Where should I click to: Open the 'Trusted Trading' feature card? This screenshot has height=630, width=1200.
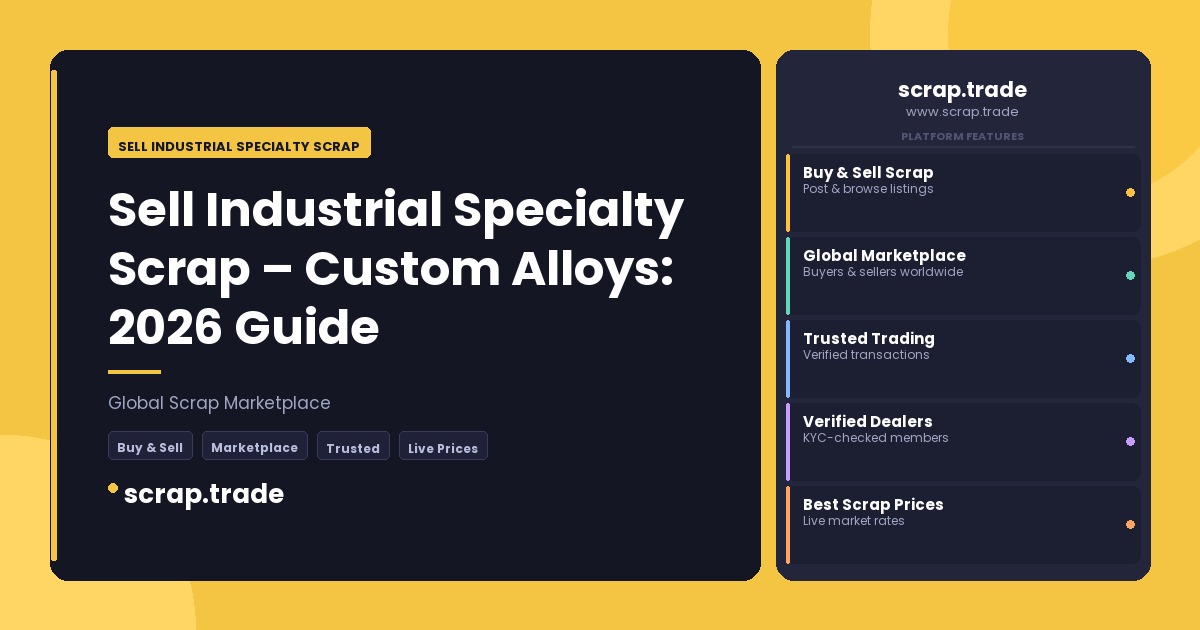(x=963, y=358)
